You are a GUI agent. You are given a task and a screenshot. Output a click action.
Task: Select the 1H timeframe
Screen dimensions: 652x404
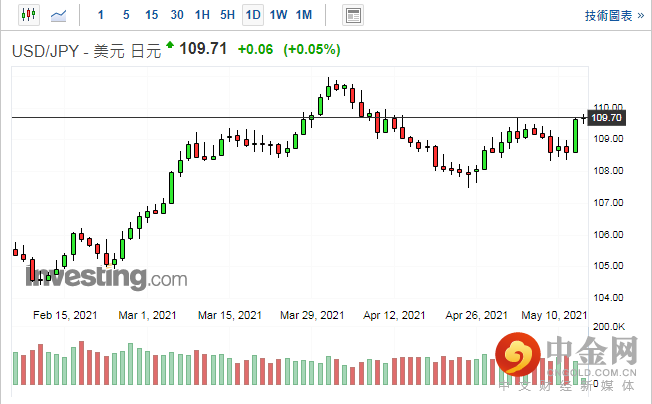tap(202, 15)
